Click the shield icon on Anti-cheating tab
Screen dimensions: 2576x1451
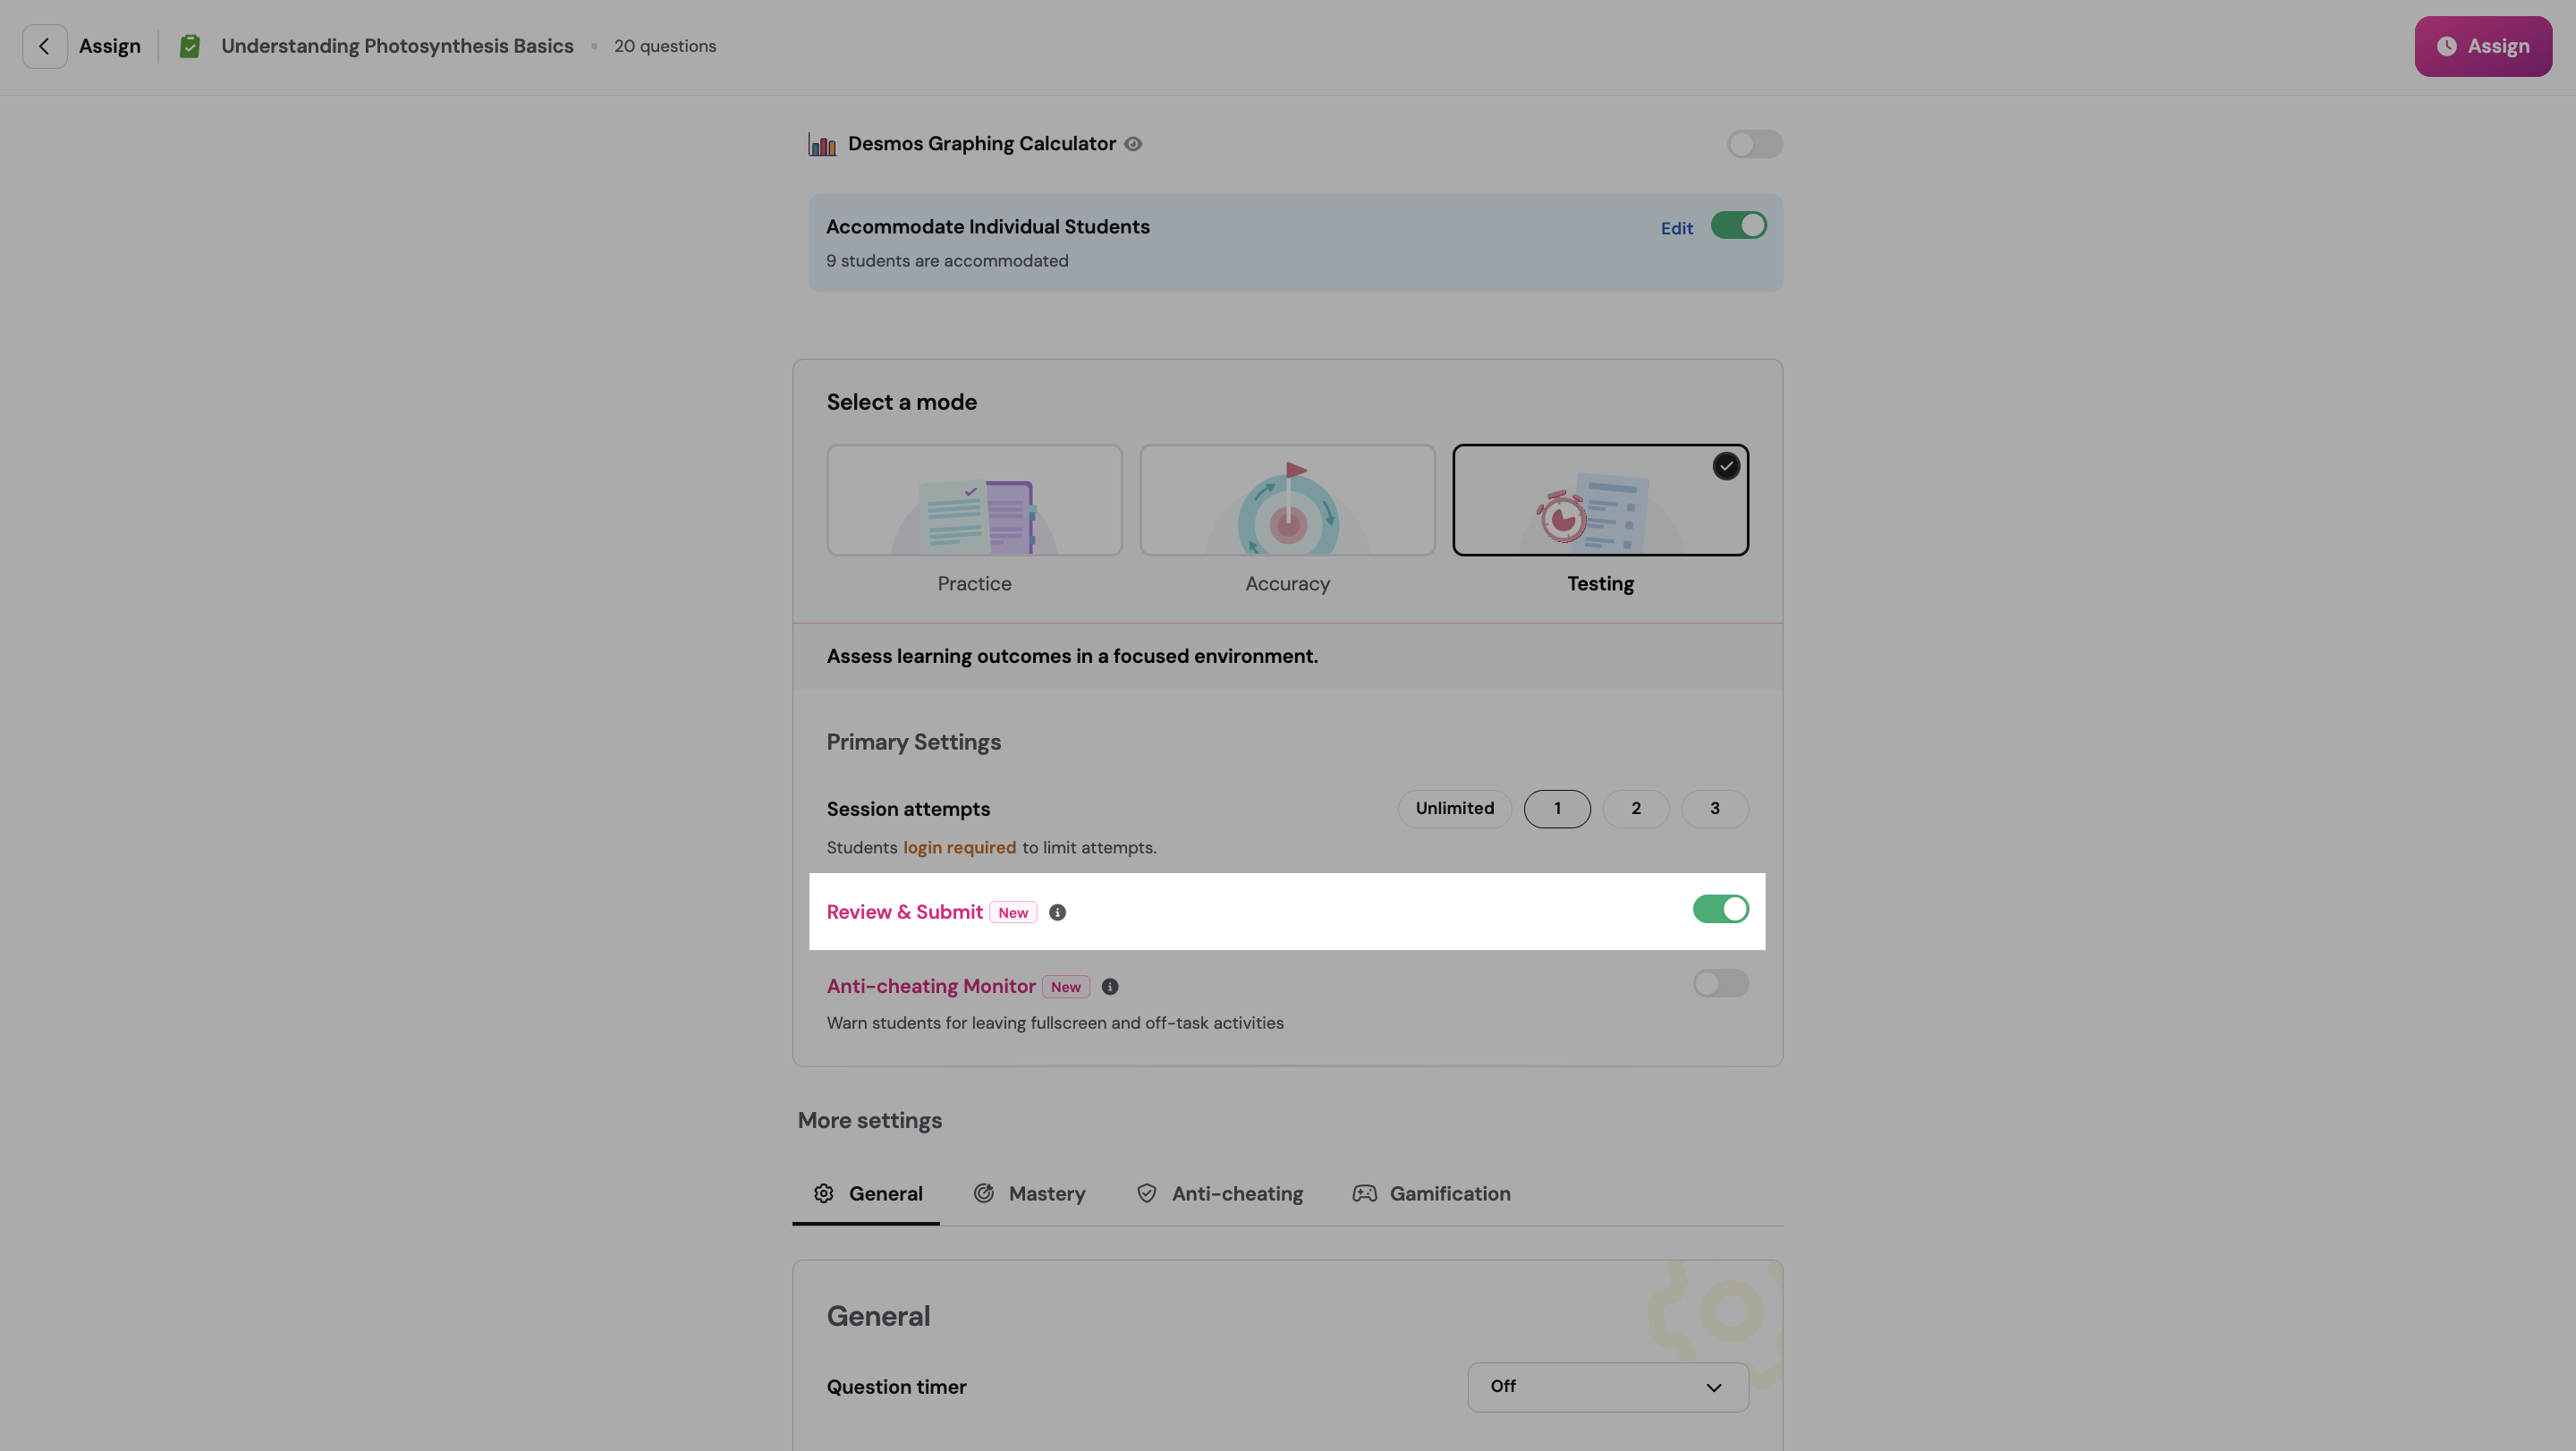click(x=1147, y=1193)
